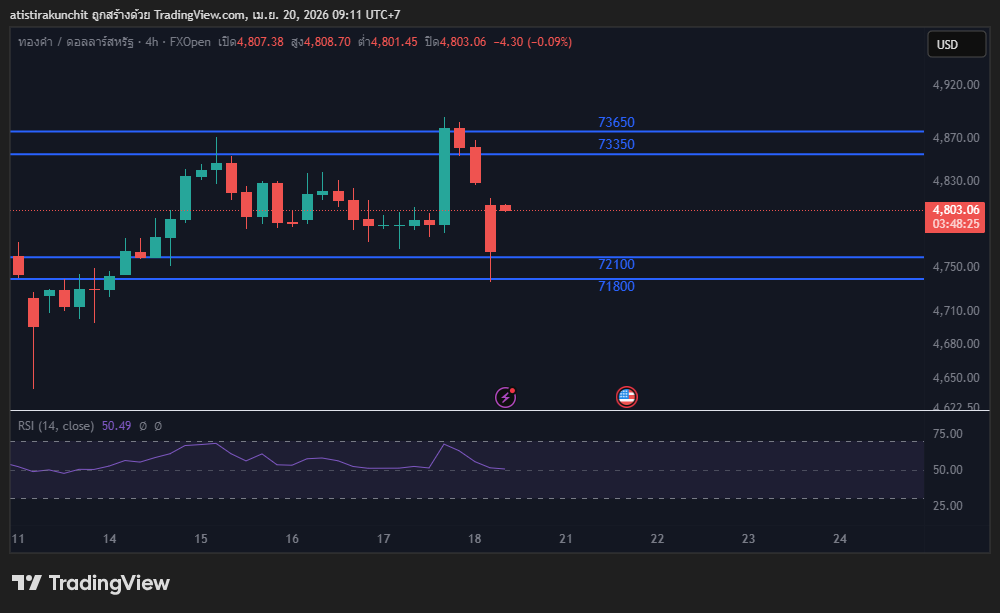Click the 4h interval in the chart legend
The image size is (1000, 613).
[x=153, y=42]
